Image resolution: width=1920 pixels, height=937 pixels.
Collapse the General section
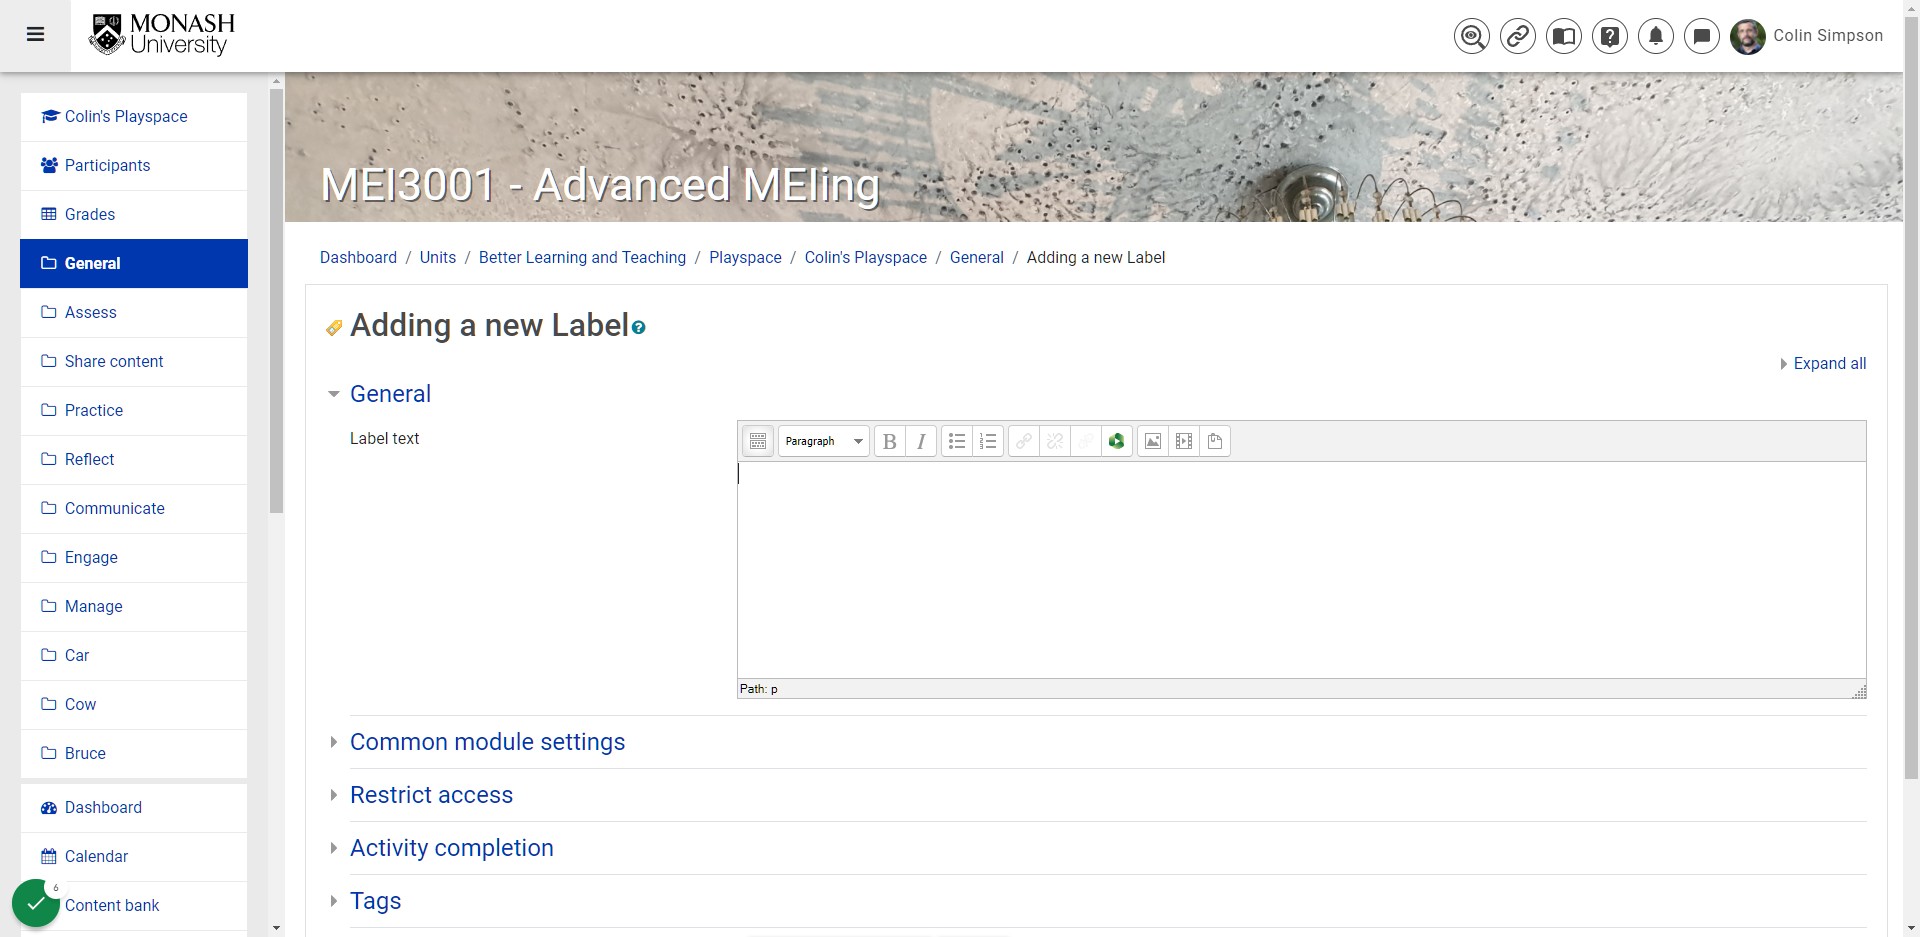click(390, 394)
